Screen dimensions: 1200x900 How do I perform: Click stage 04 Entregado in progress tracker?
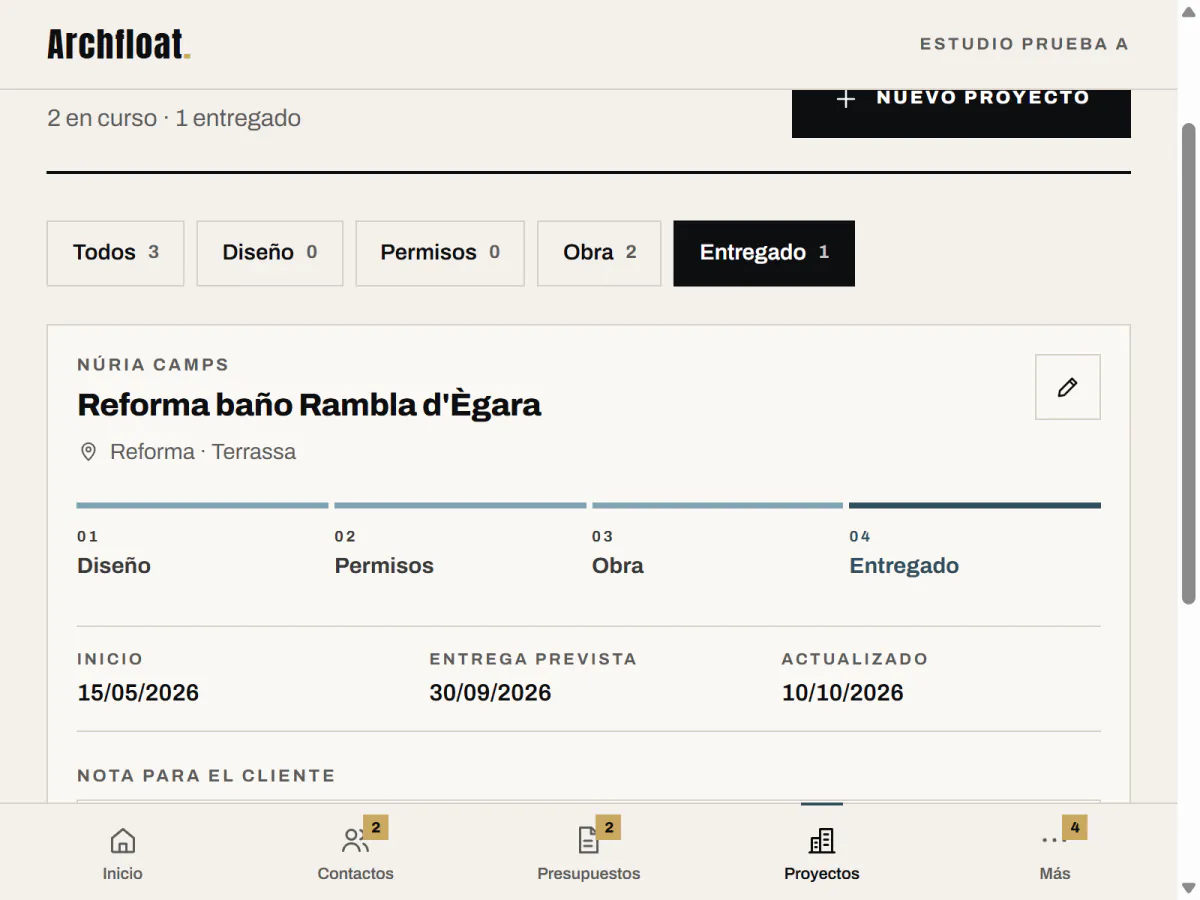[x=975, y=541]
